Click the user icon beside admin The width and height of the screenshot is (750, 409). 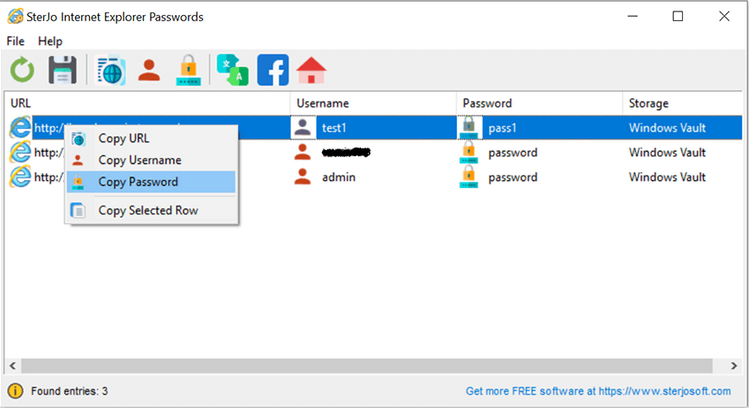(x=302, y=177)
